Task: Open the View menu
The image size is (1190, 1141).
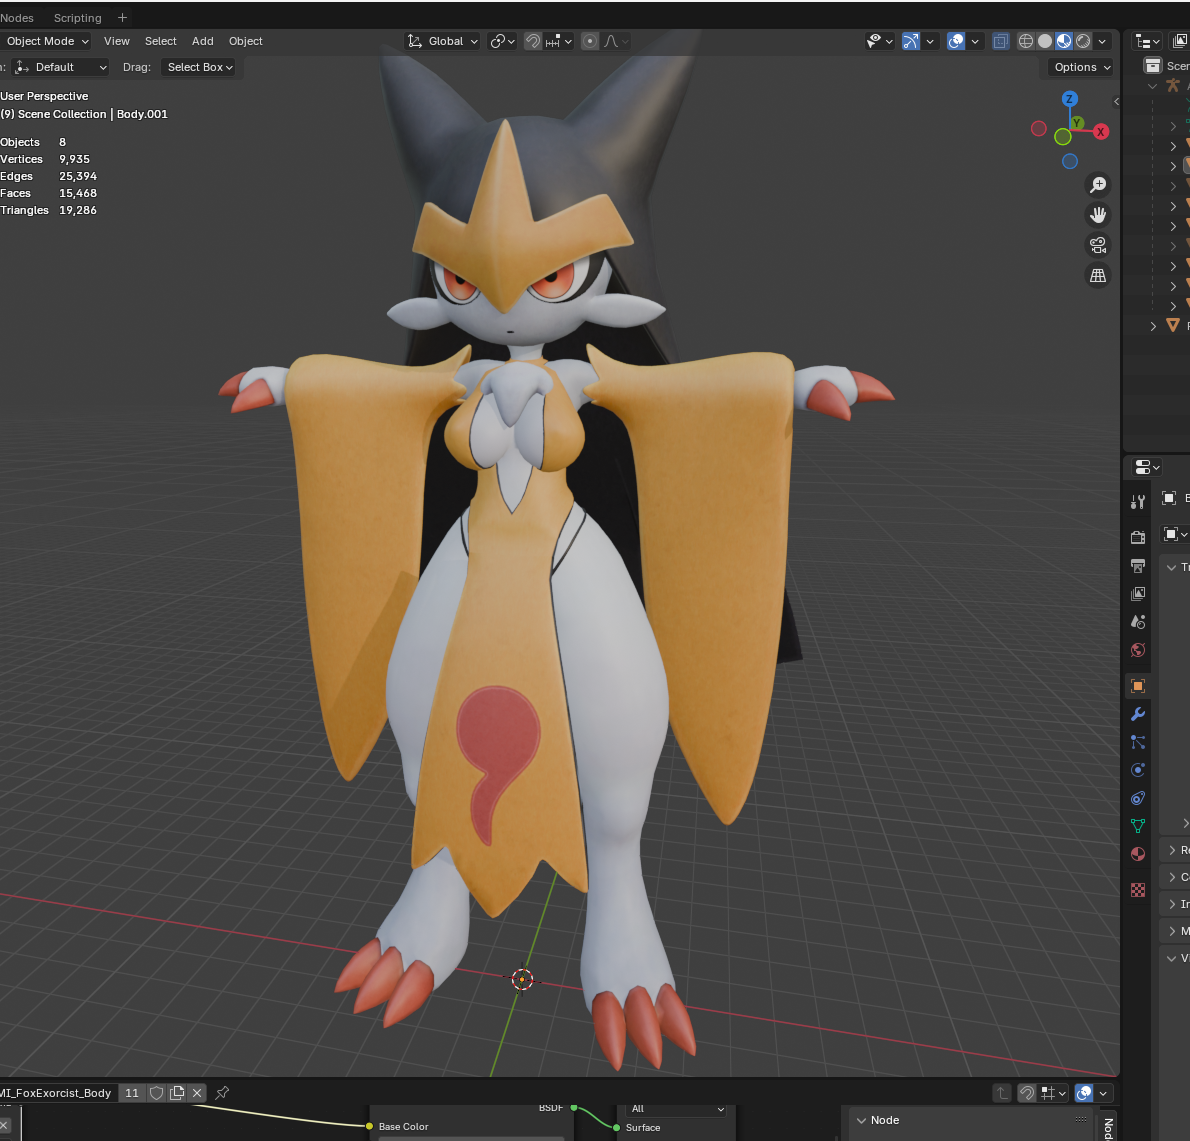Action: [117, 41]
